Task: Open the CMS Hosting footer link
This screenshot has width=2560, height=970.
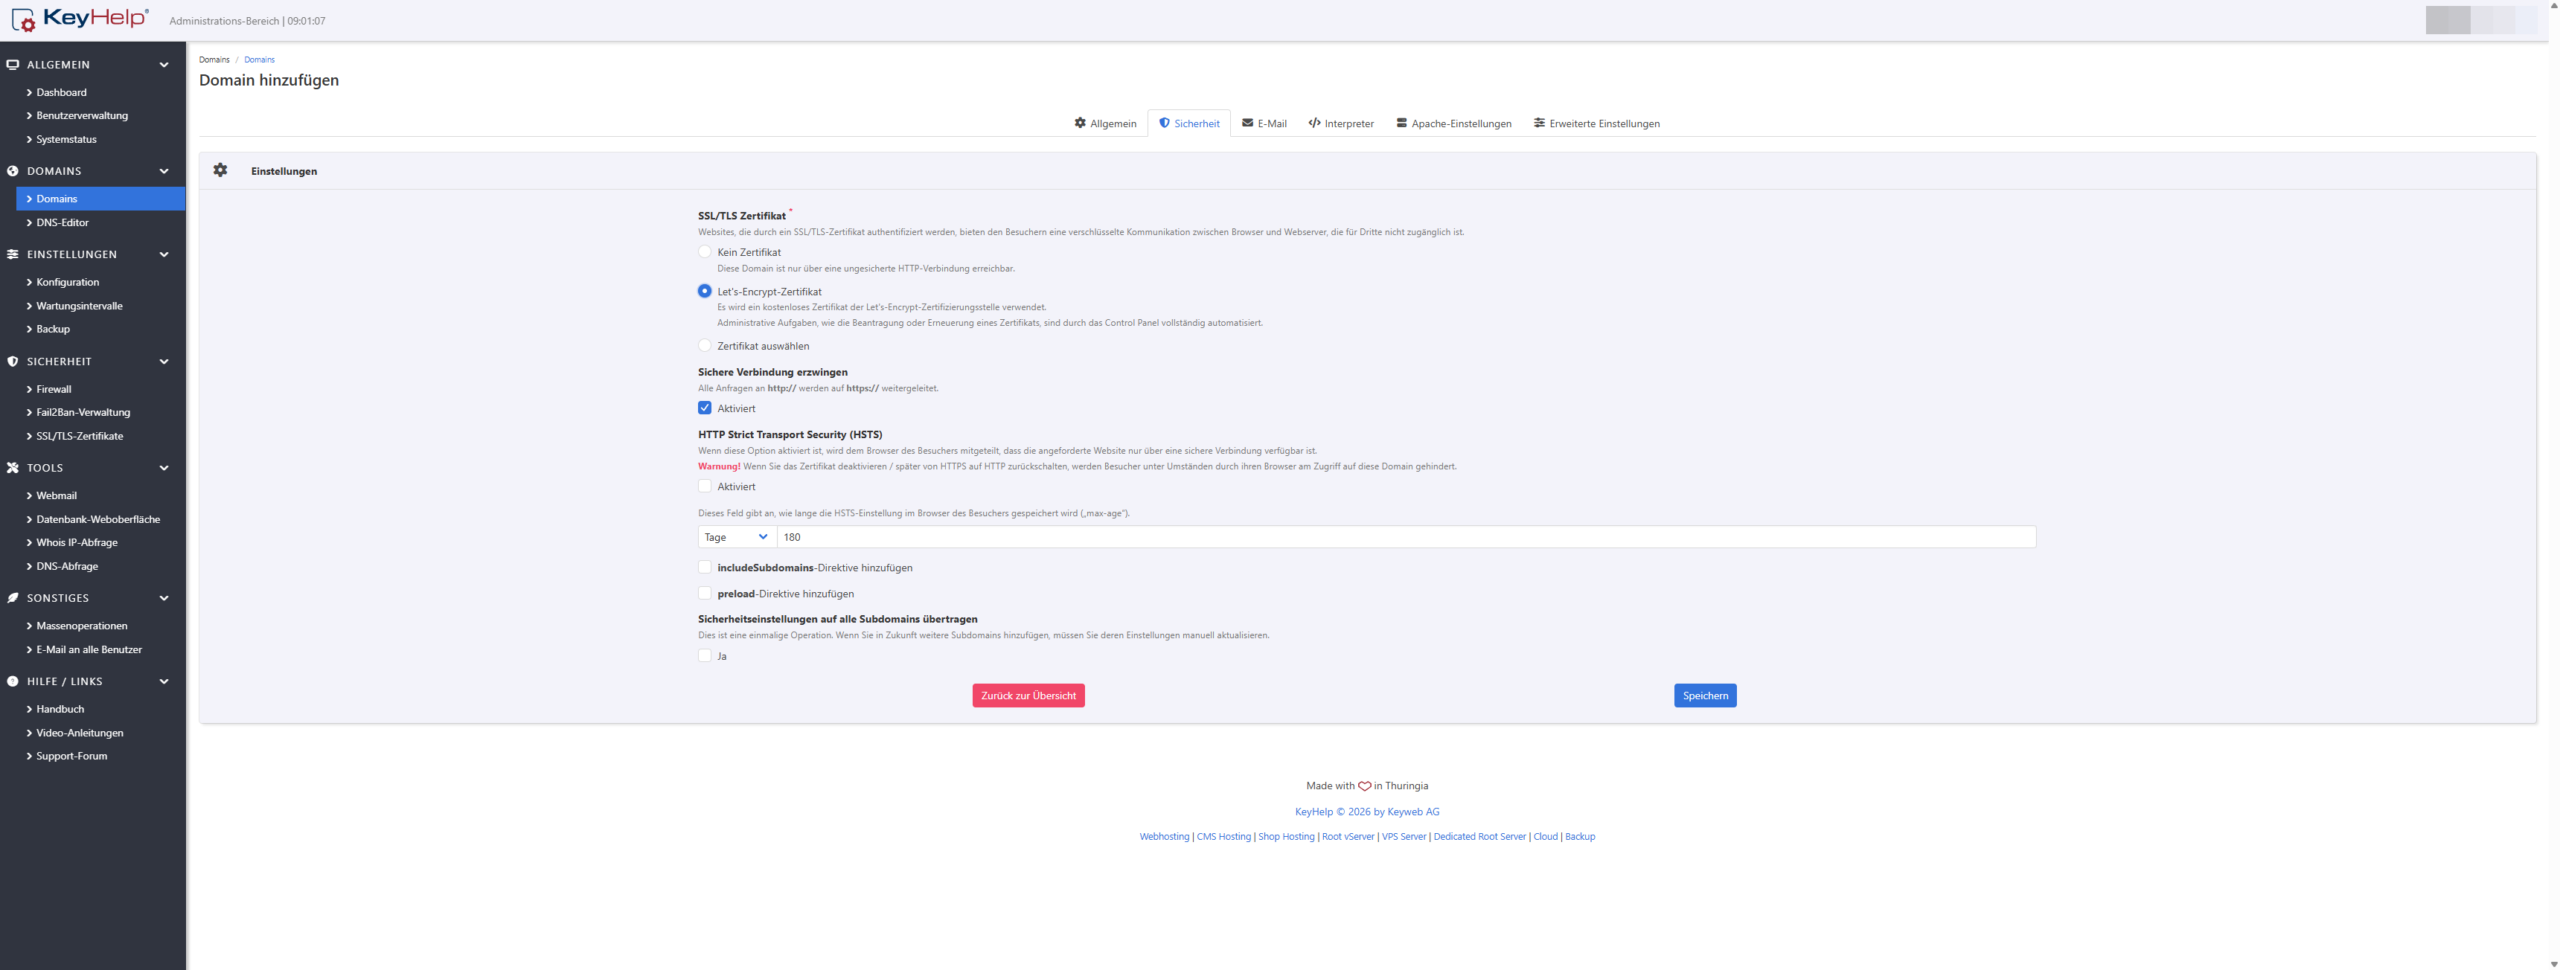Action: click(1224, 837)
